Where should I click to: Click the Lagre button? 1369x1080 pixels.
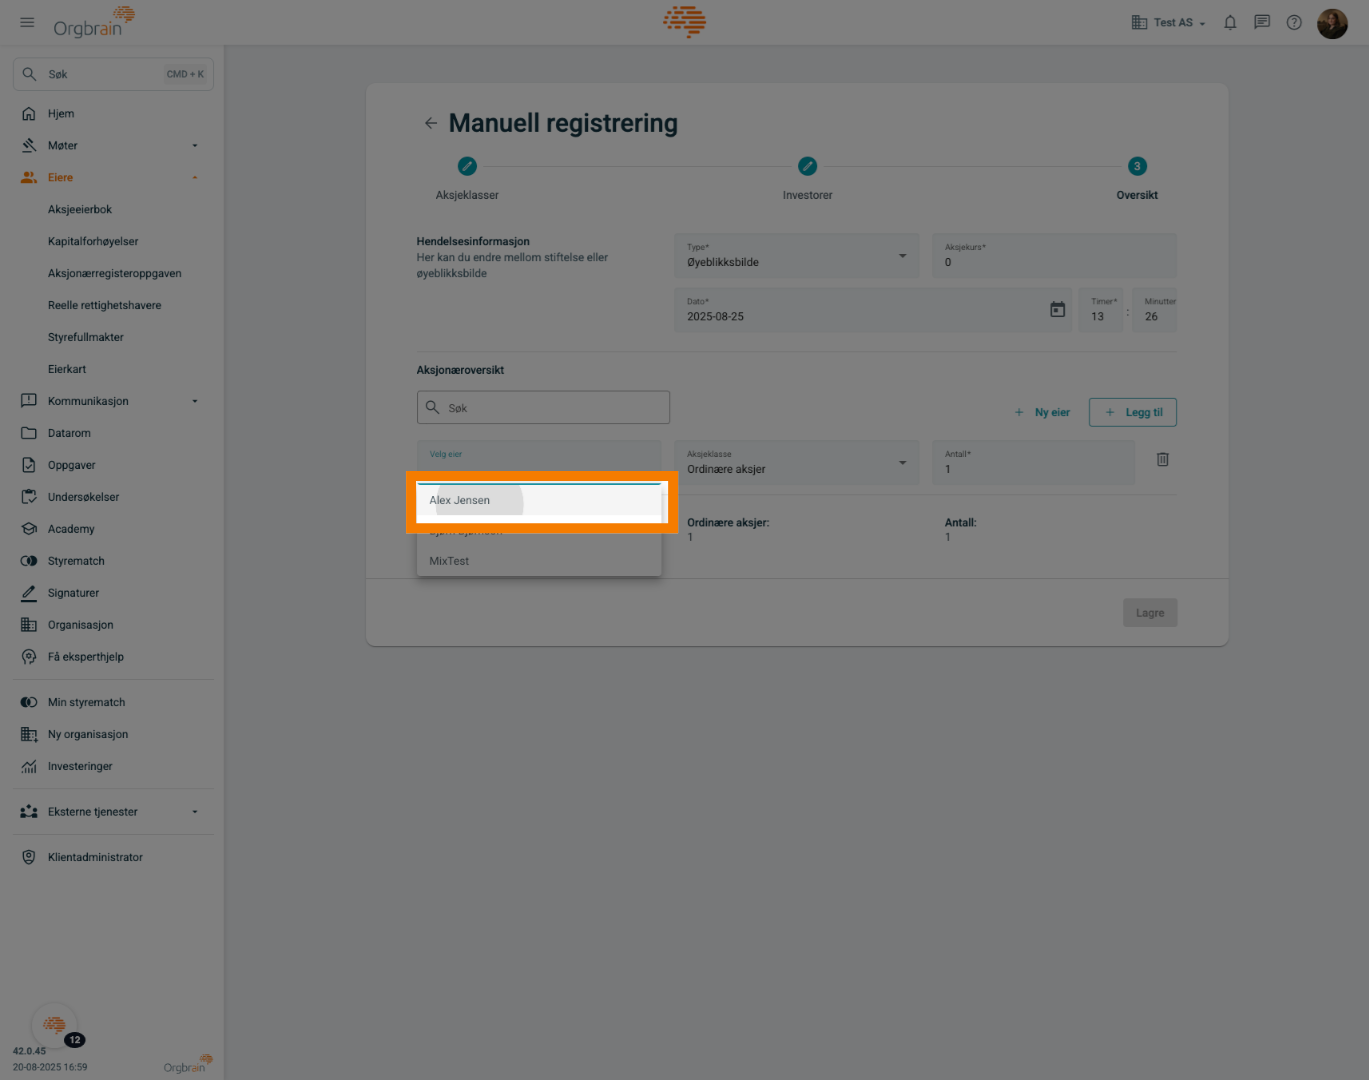click(1150, 613)
